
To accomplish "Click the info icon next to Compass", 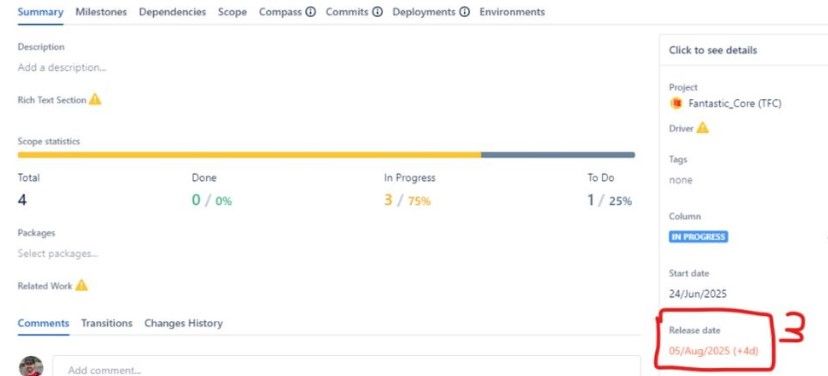I will pos(310,12).
